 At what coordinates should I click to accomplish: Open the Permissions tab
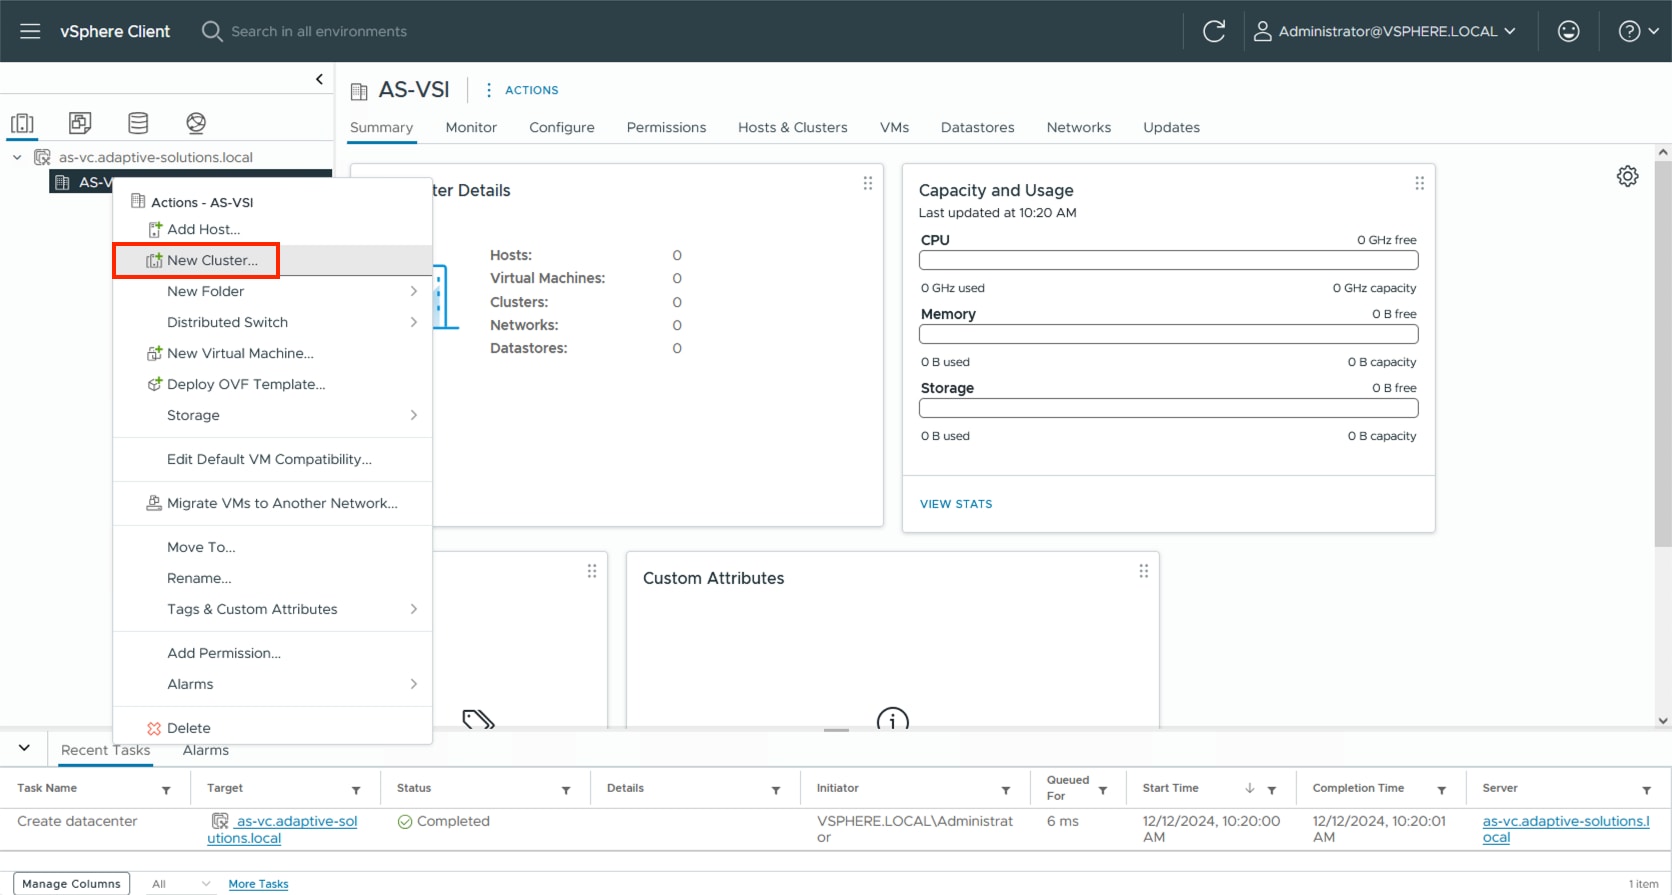pos(666,127)
